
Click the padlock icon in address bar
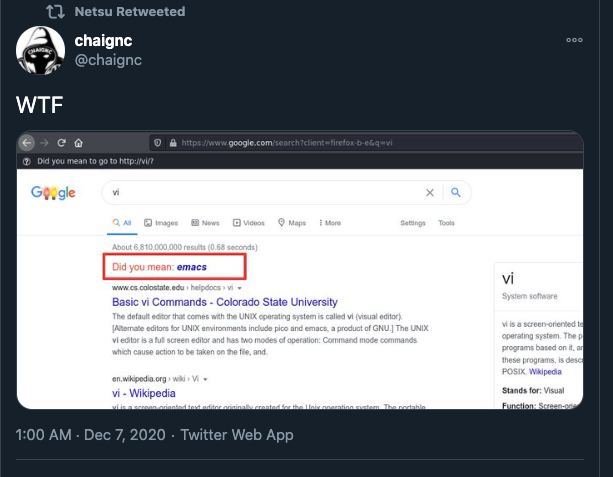coord(173,143)
